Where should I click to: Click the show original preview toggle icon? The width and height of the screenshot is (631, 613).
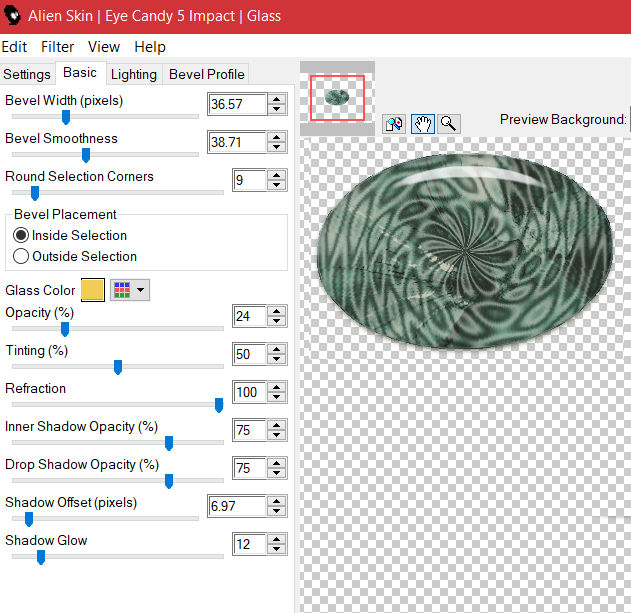click(394, 123)
